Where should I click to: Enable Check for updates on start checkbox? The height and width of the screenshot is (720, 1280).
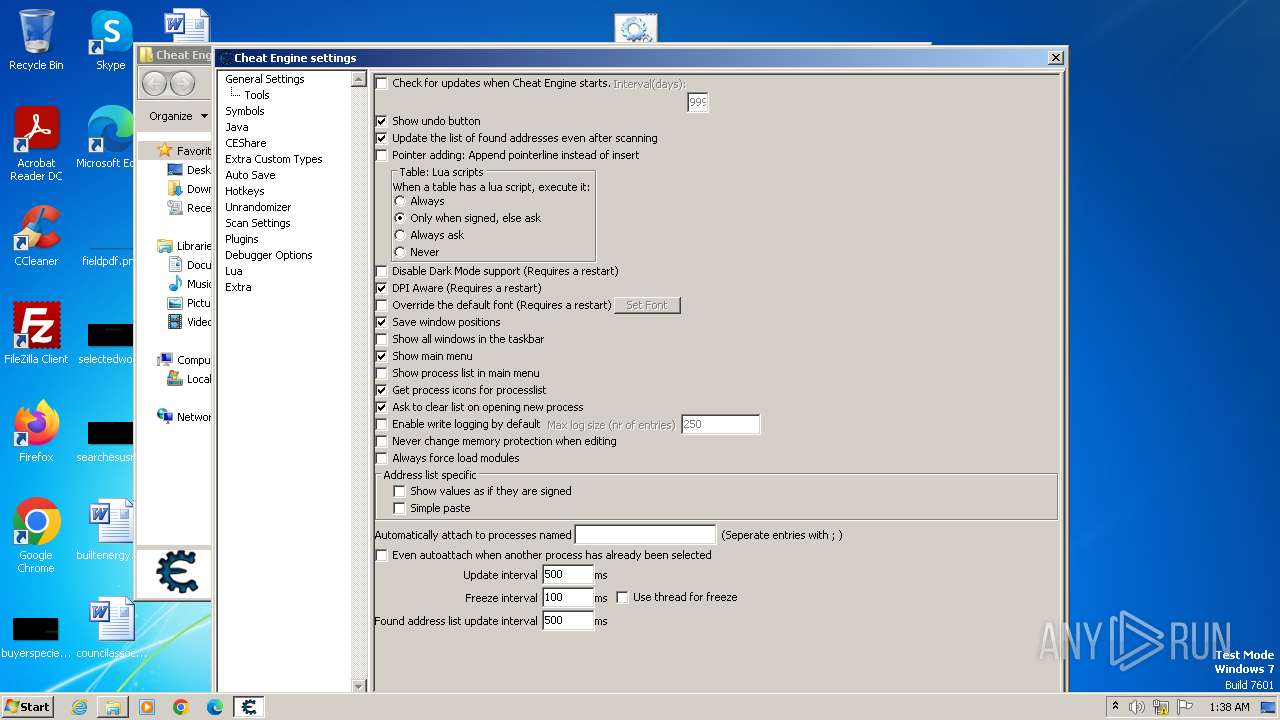point(382,84)
